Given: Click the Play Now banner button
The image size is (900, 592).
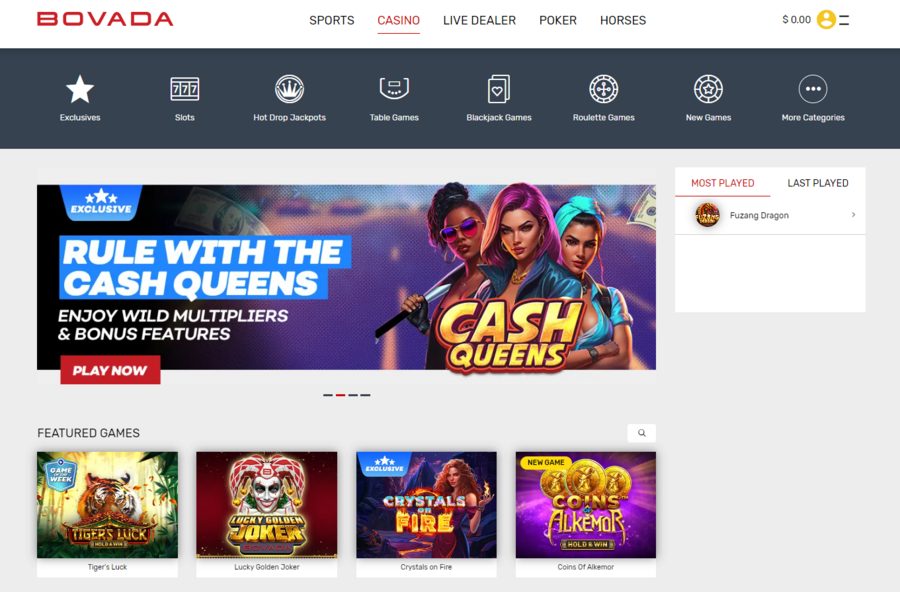Looking at the screenshot, I should click(110, 370).
